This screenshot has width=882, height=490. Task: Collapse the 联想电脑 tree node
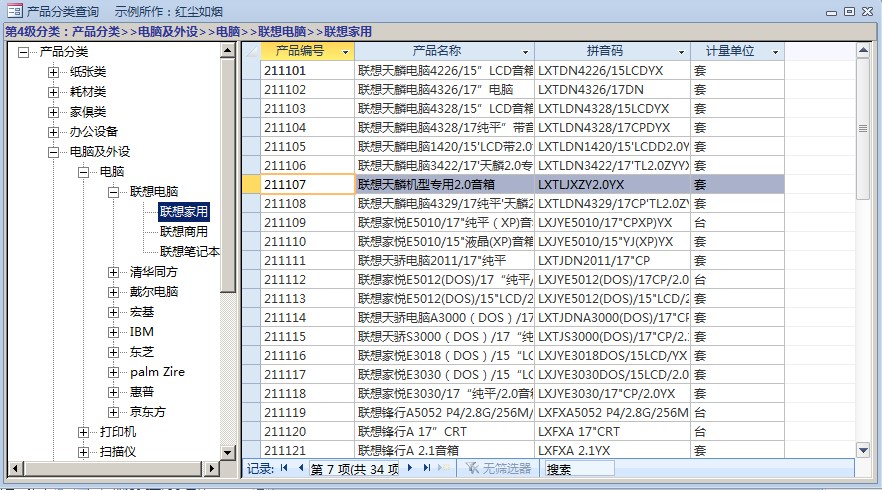[114, 192]
